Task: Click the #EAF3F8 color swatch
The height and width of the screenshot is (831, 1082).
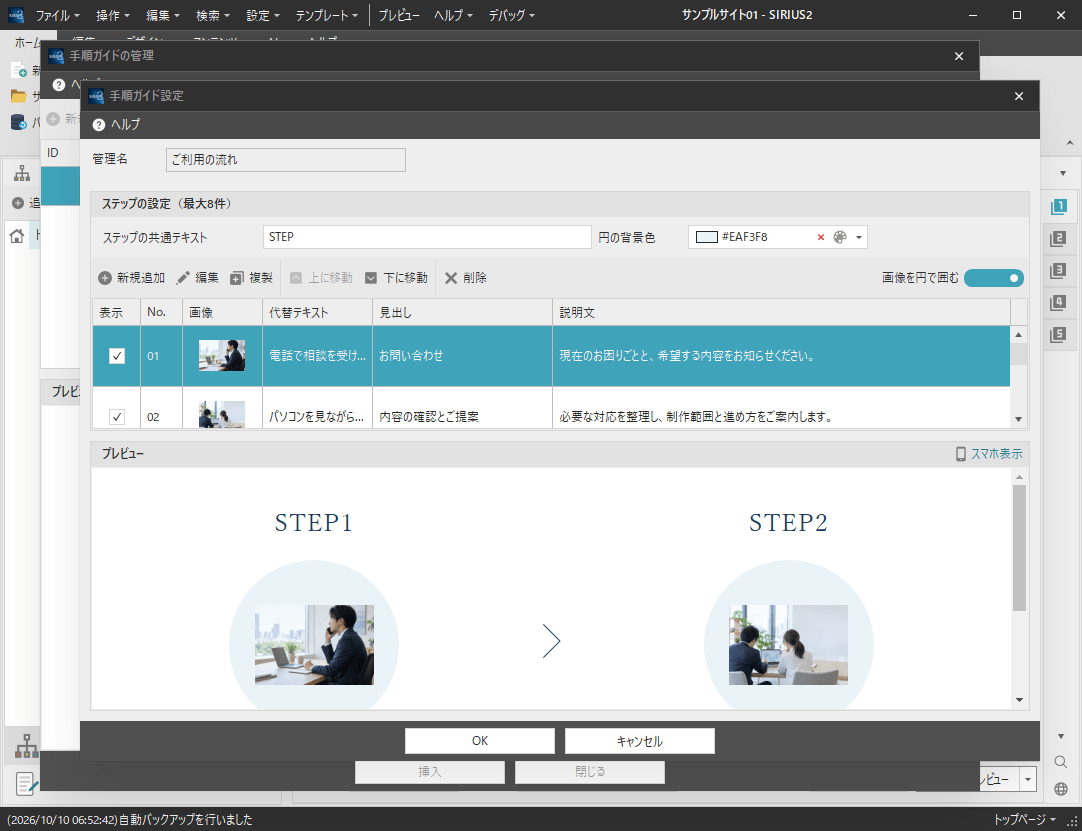Action: 707,237
